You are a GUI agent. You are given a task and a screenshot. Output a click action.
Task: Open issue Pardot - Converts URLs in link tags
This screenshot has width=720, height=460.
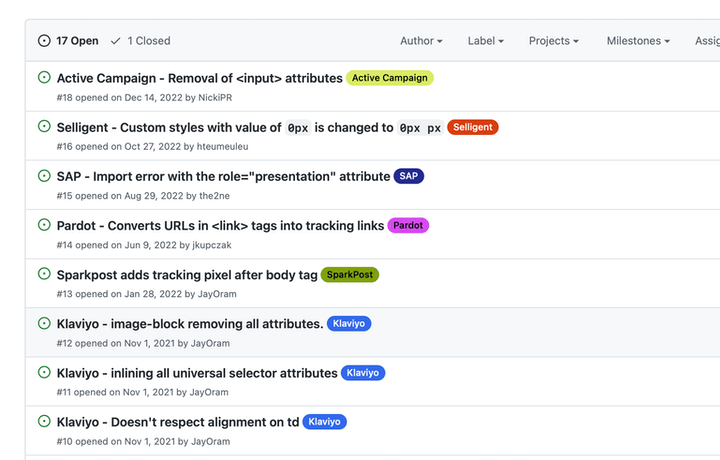[220, 225]
